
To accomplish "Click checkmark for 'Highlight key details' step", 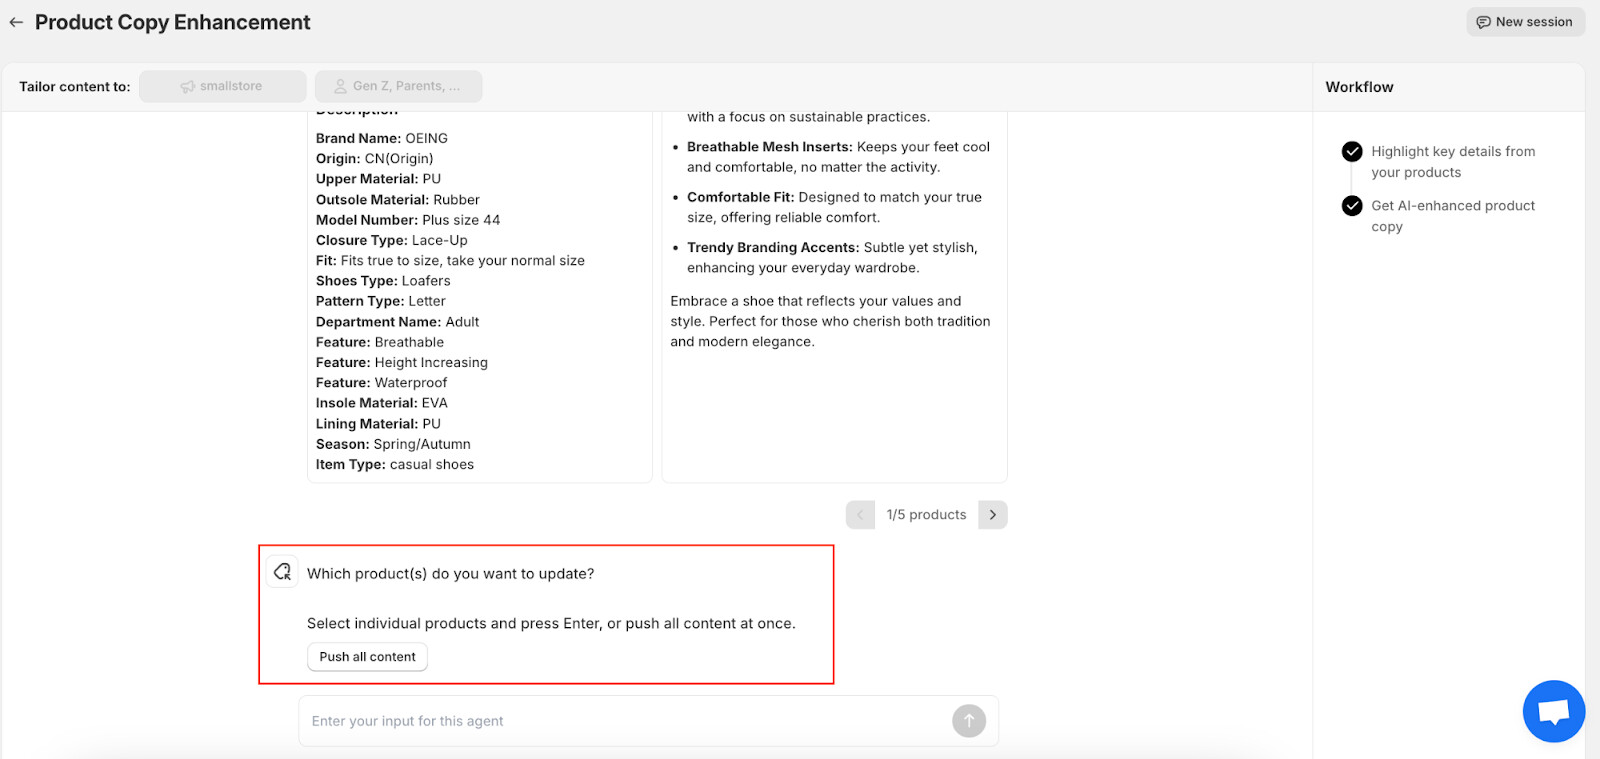I will pos(1352,152).
